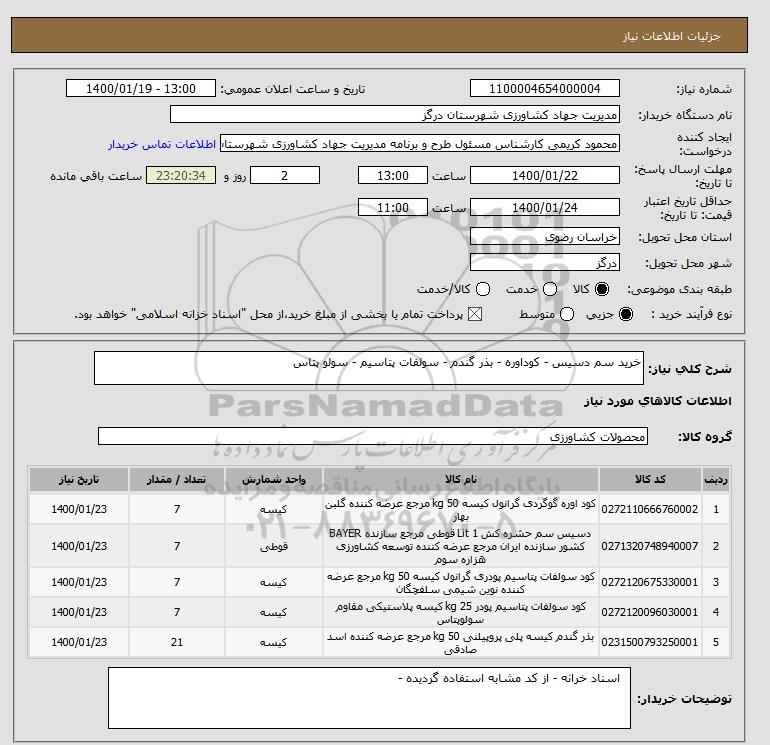
Task: Click the wheat seed item name
Action: [461, 642]
